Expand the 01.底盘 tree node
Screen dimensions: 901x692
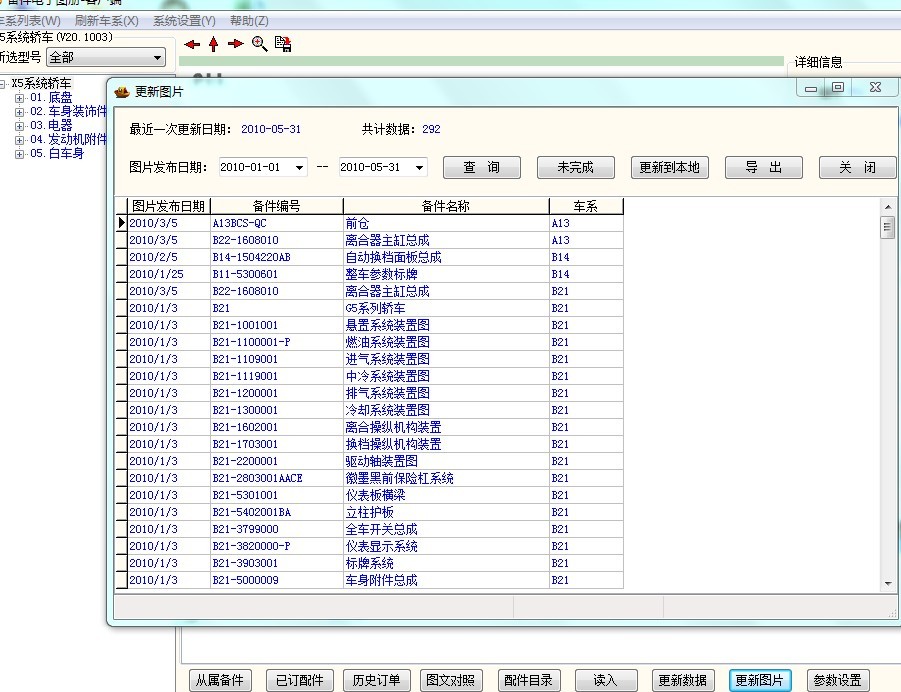click(x=20, y=98)
